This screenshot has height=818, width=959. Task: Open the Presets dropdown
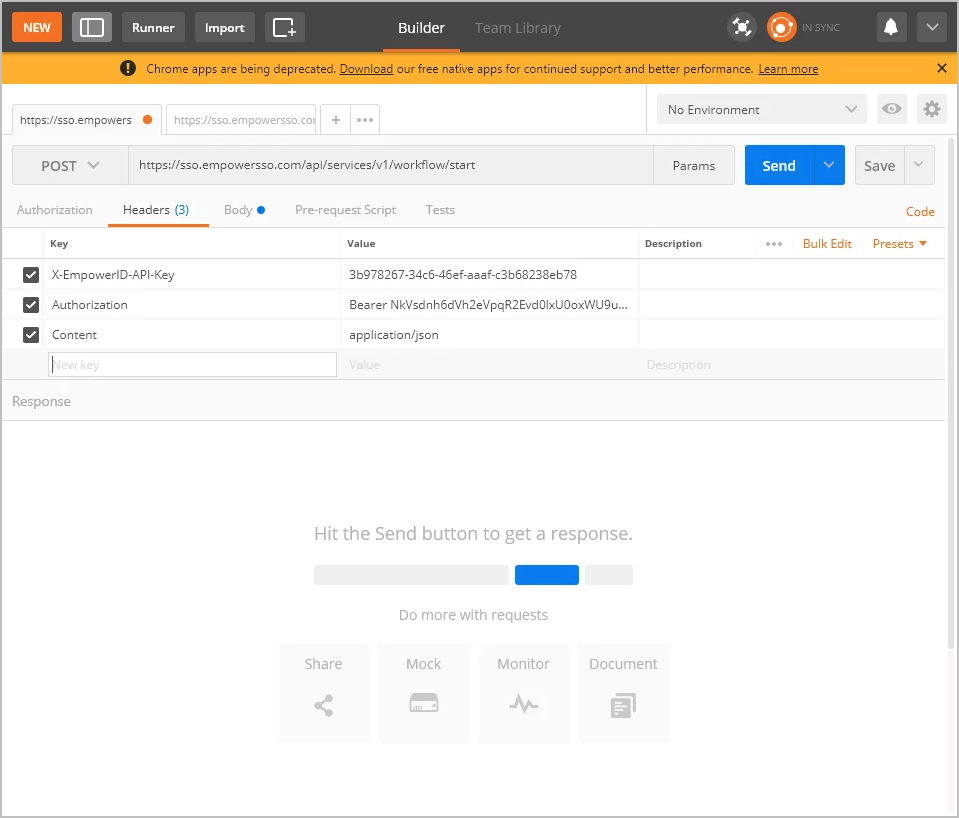tap(899, 244)
